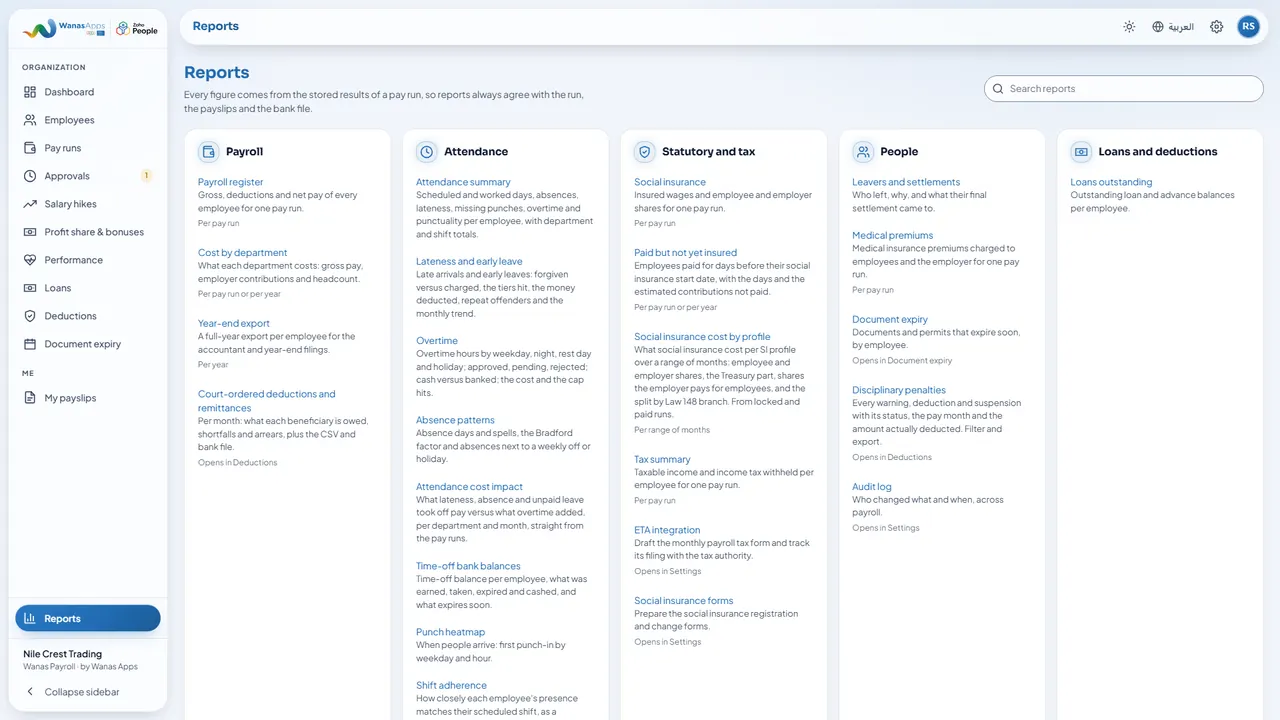Click the Dashboard grid icon in sidebar

pyautogui.click(x=30, y=92)
